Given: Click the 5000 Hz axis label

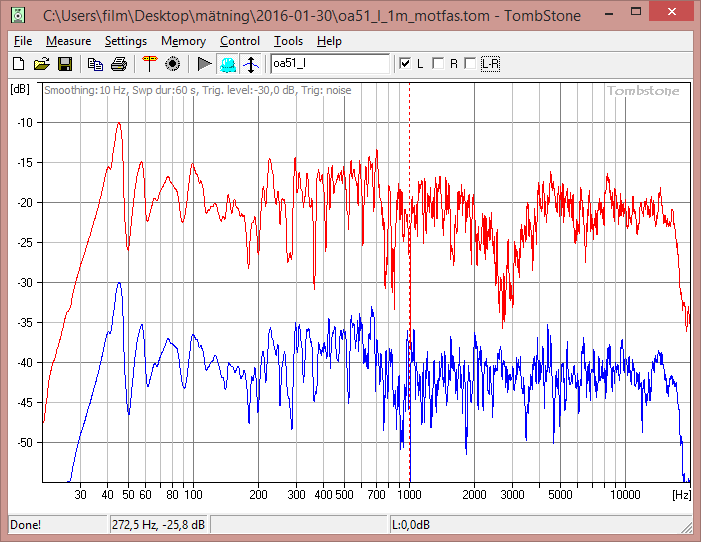Looking at the screenshot, I should pos(560,495).
